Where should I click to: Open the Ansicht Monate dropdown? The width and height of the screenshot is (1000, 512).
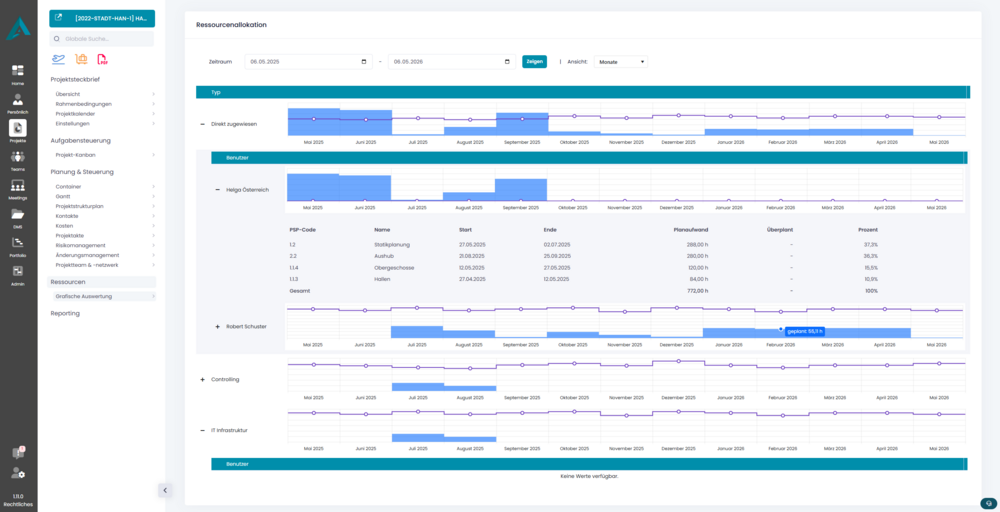(620, 62)
